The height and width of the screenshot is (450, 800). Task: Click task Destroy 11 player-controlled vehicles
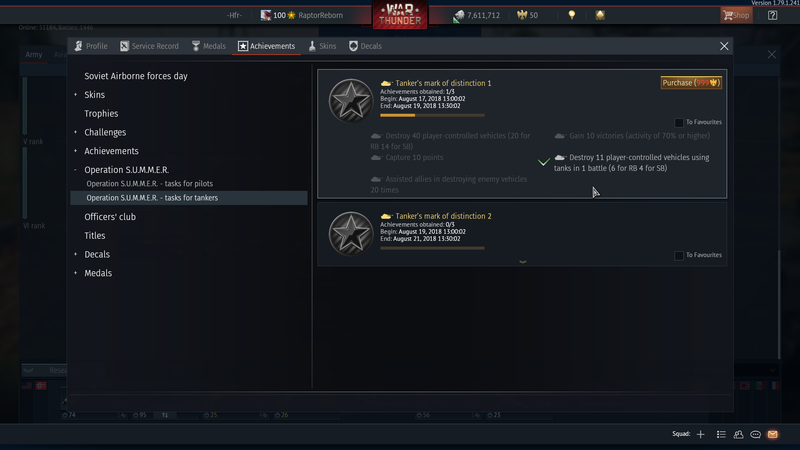click(x=632, y=163)
